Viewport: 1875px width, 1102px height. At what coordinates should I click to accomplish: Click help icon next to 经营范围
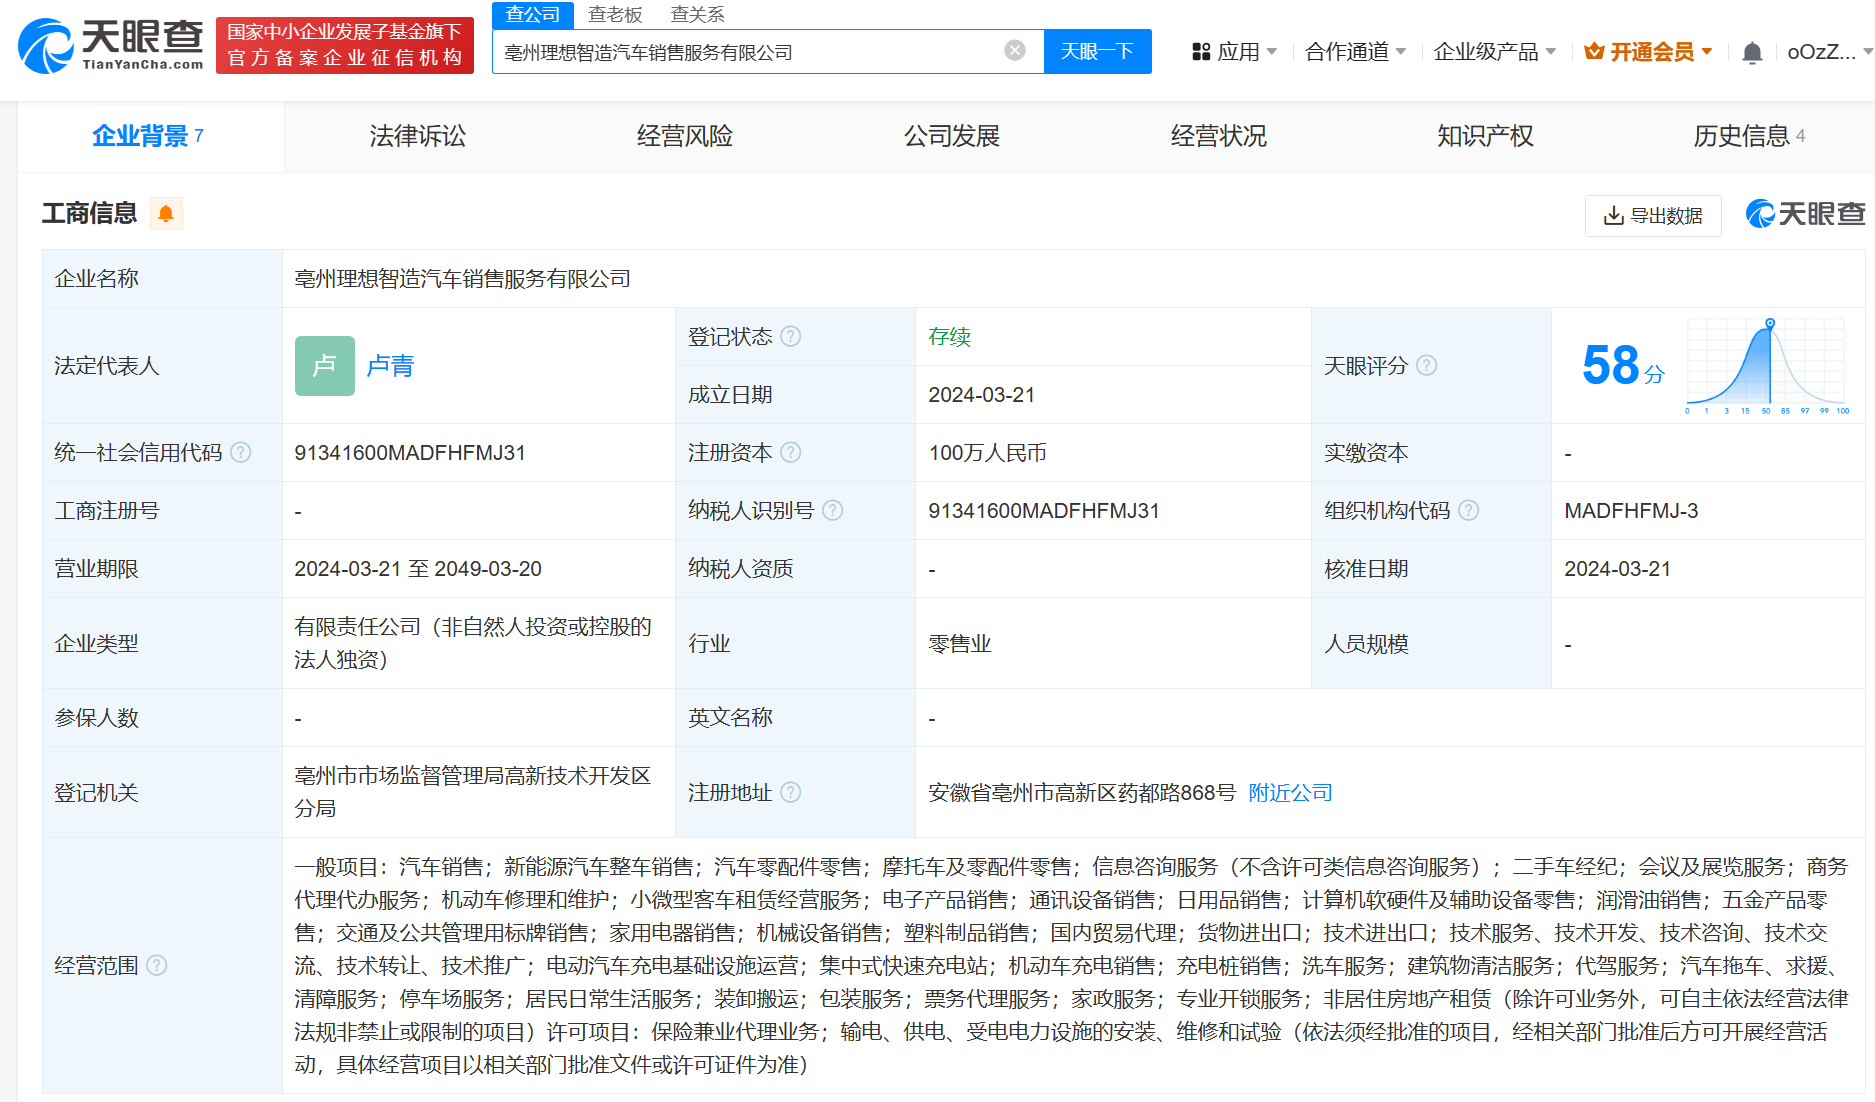point(157,965)
